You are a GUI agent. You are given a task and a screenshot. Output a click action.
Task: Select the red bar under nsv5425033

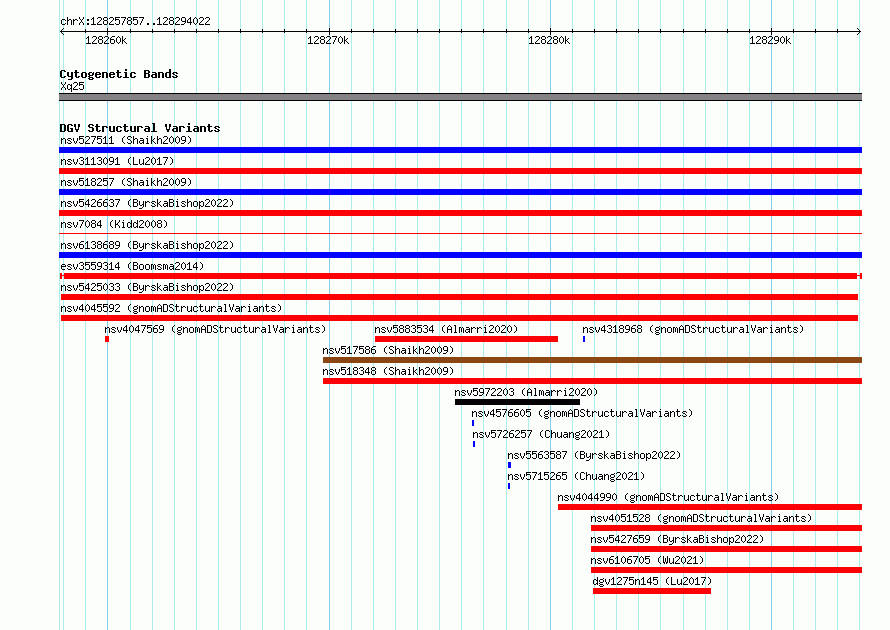point(459,297)
